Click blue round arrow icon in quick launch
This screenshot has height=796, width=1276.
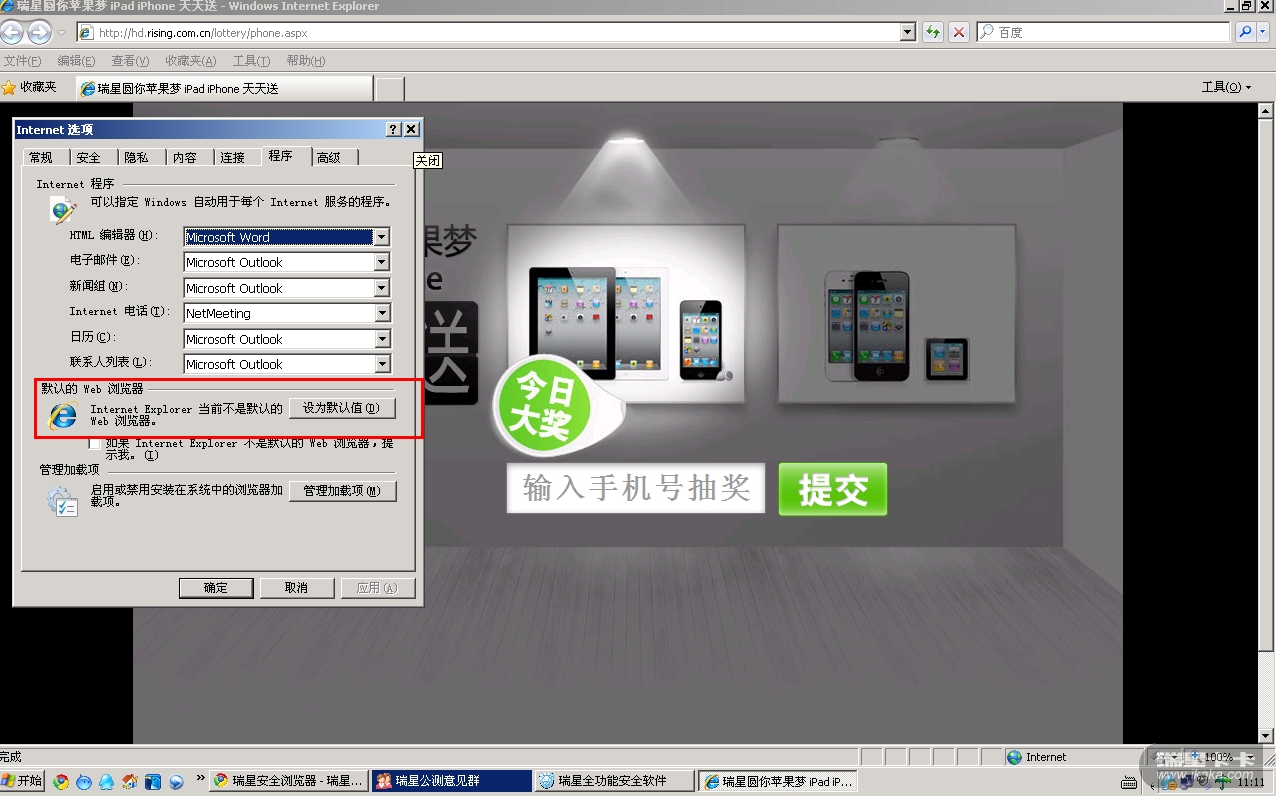pos(176,781)
